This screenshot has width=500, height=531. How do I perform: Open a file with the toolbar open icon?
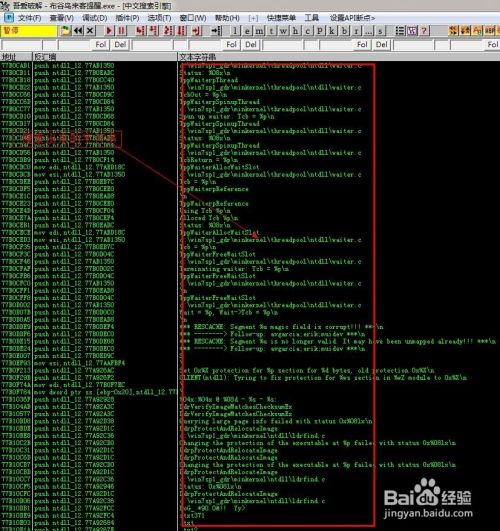click(65, 31)
